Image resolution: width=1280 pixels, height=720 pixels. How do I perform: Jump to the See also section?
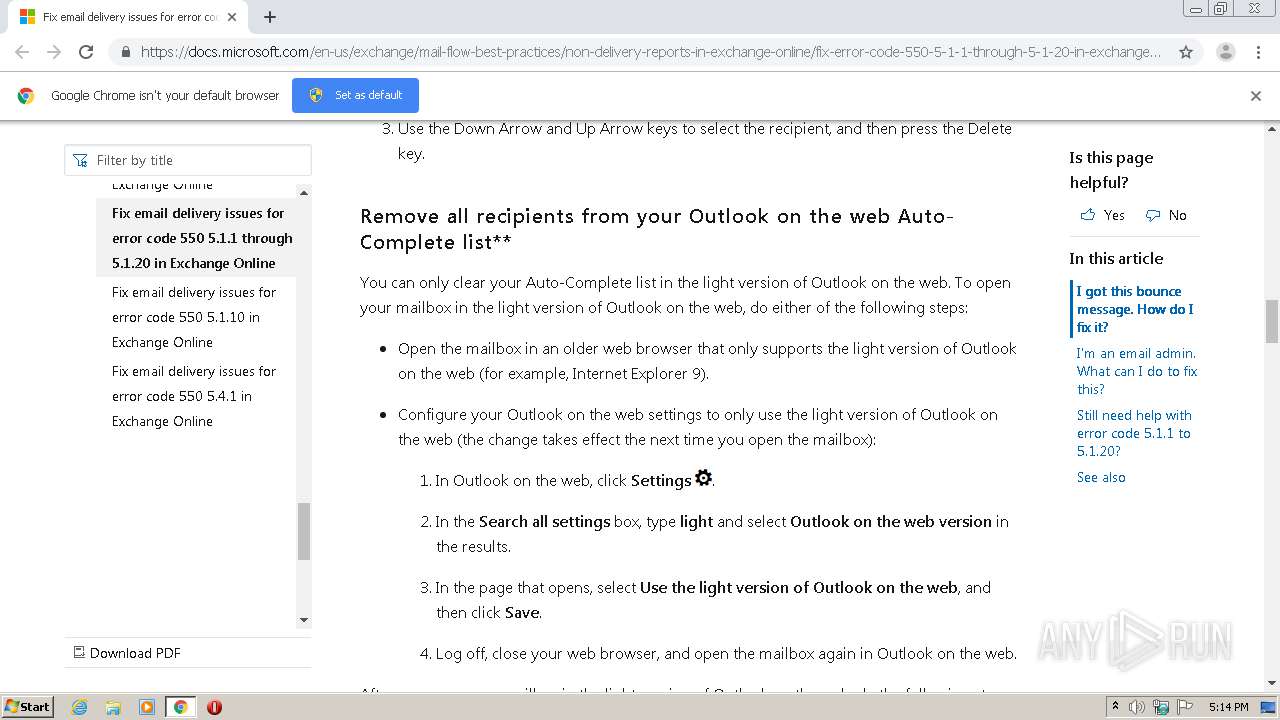coord(1101,477)
